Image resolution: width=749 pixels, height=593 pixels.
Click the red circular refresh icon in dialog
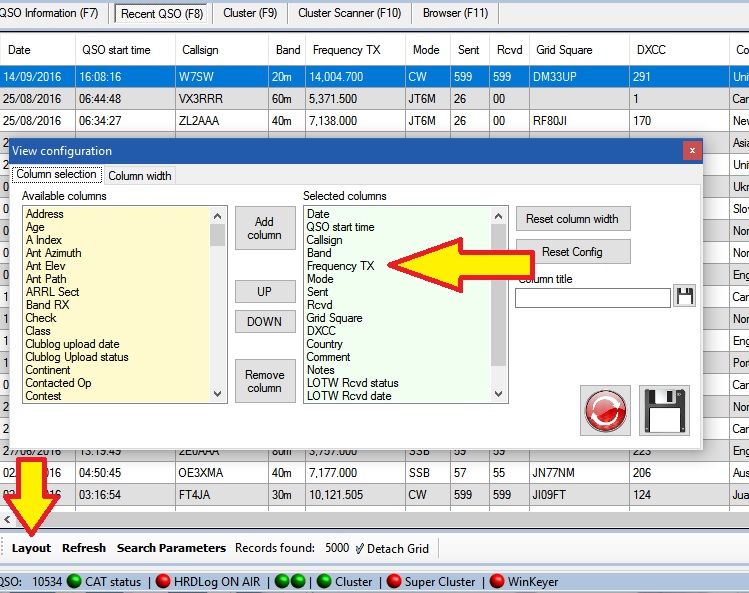click(605, 410)
